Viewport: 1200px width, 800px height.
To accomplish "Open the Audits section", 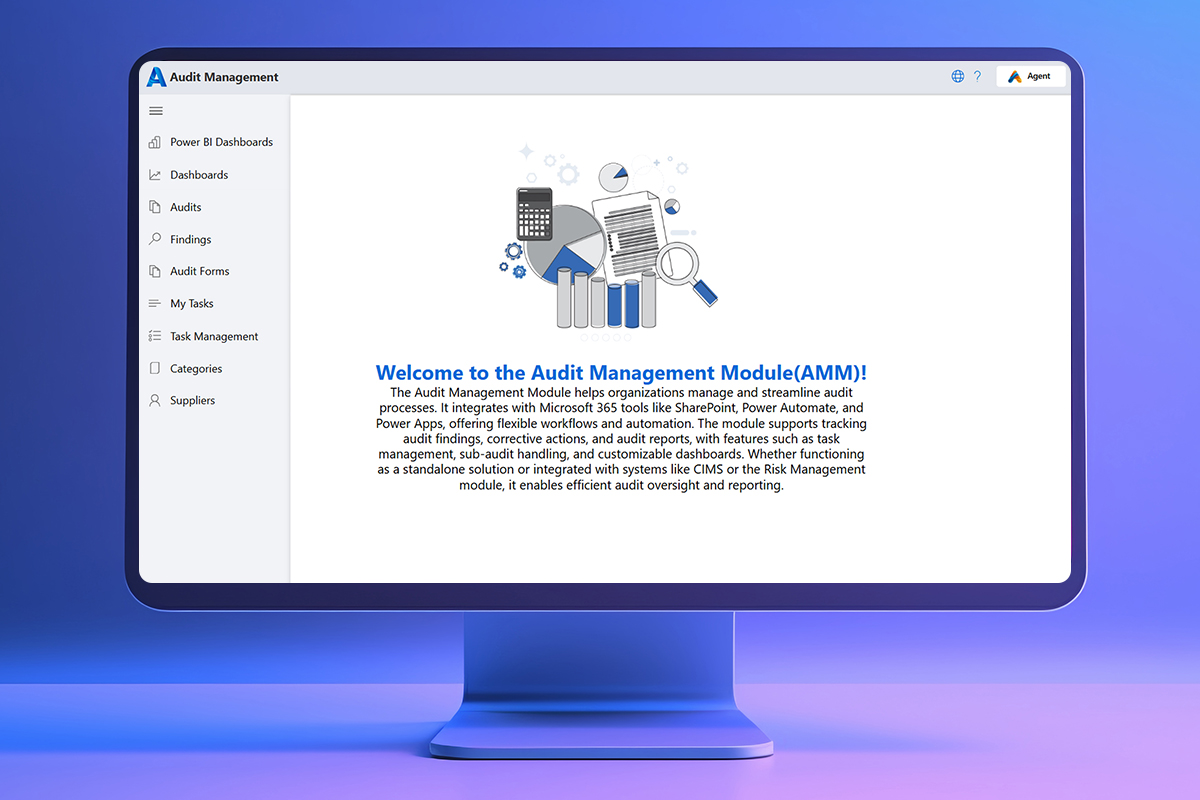I will click(x=186, y=207).
